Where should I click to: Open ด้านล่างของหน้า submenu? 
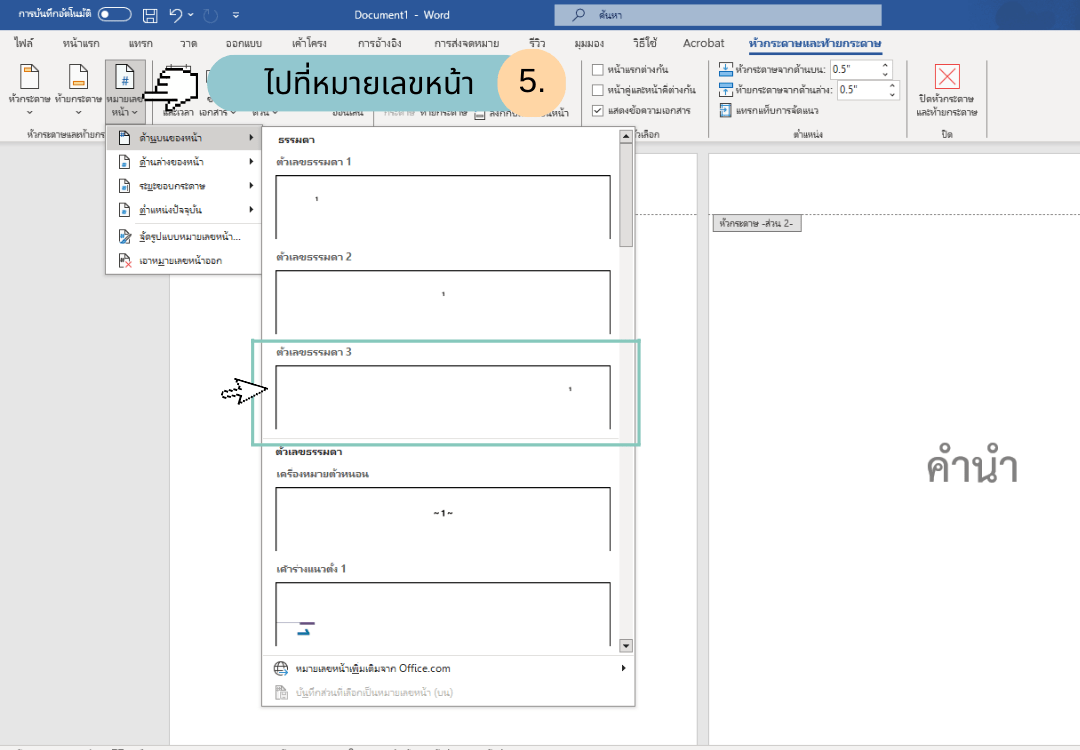coord(184,162)
